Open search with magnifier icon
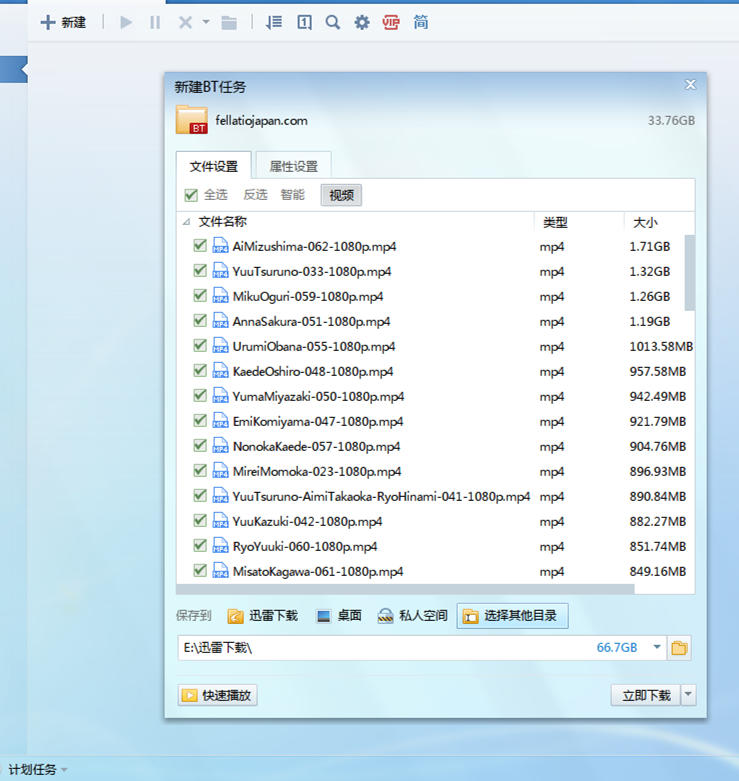The height and width of the screenshot is (781, 739). (333, 22)
